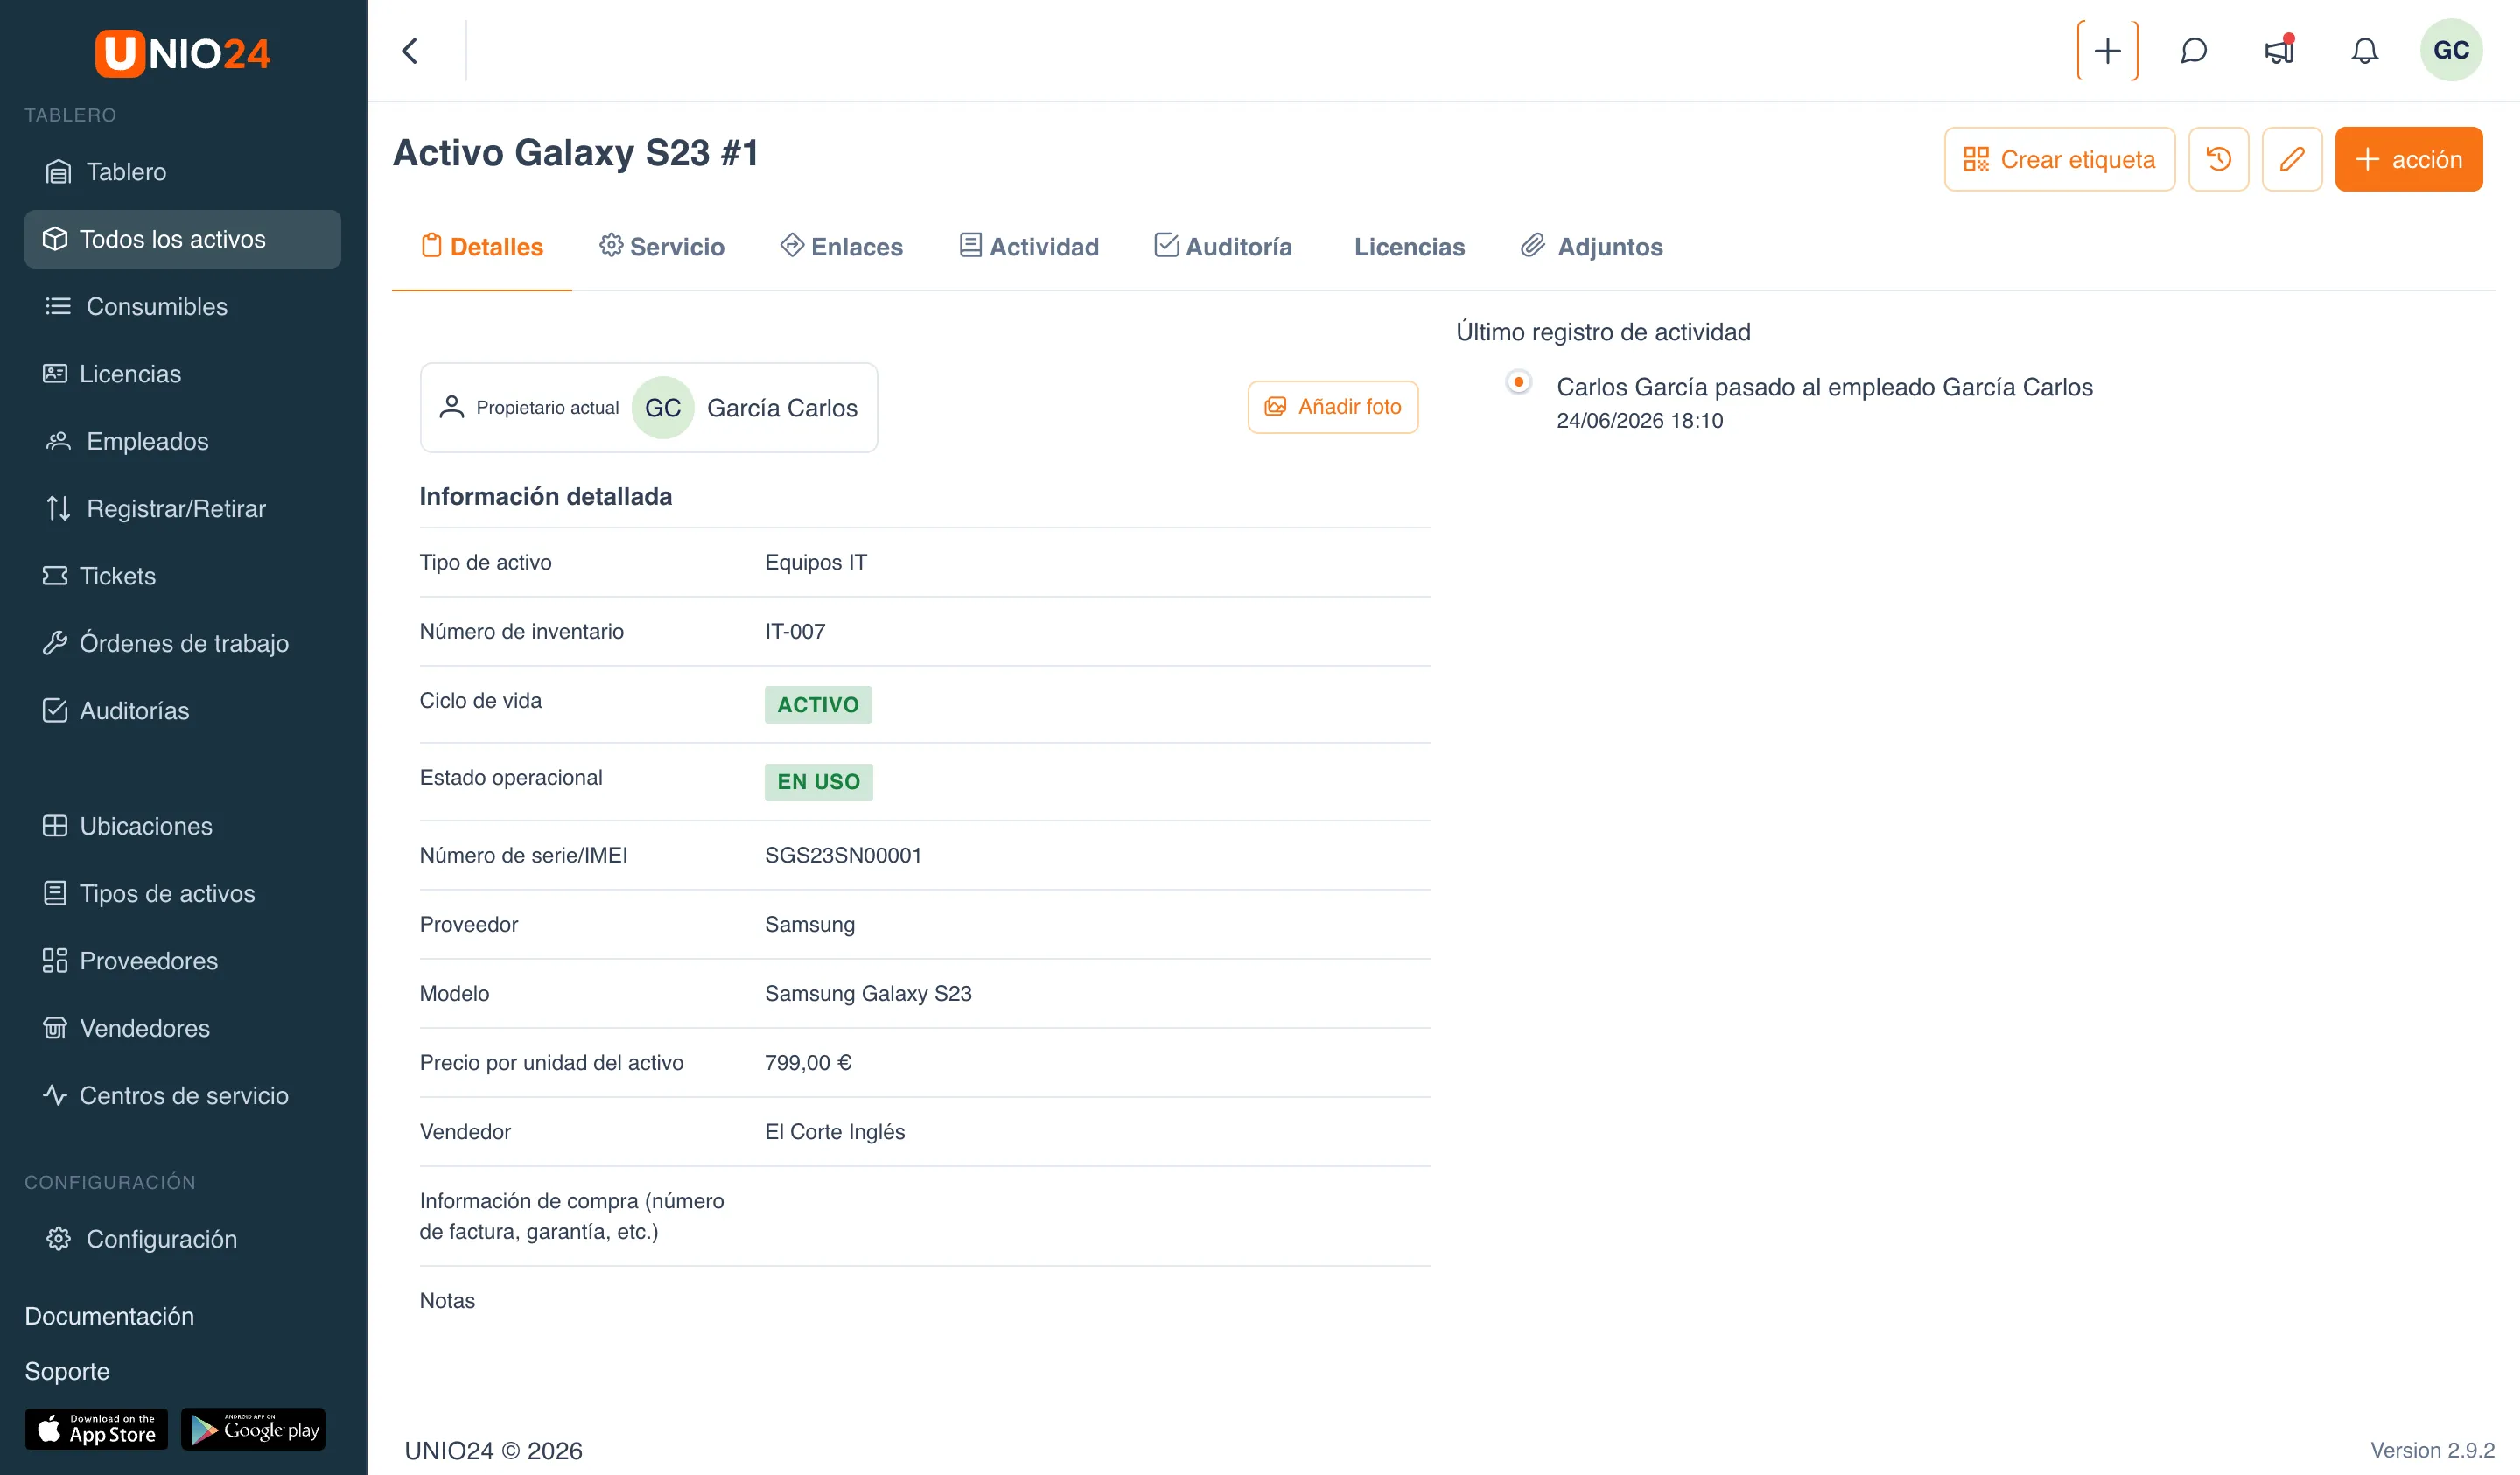This screenshot has height=1475, width=2520.
Task: Click the vendor value El Corte Inglés
Action: click(835, 1132)
